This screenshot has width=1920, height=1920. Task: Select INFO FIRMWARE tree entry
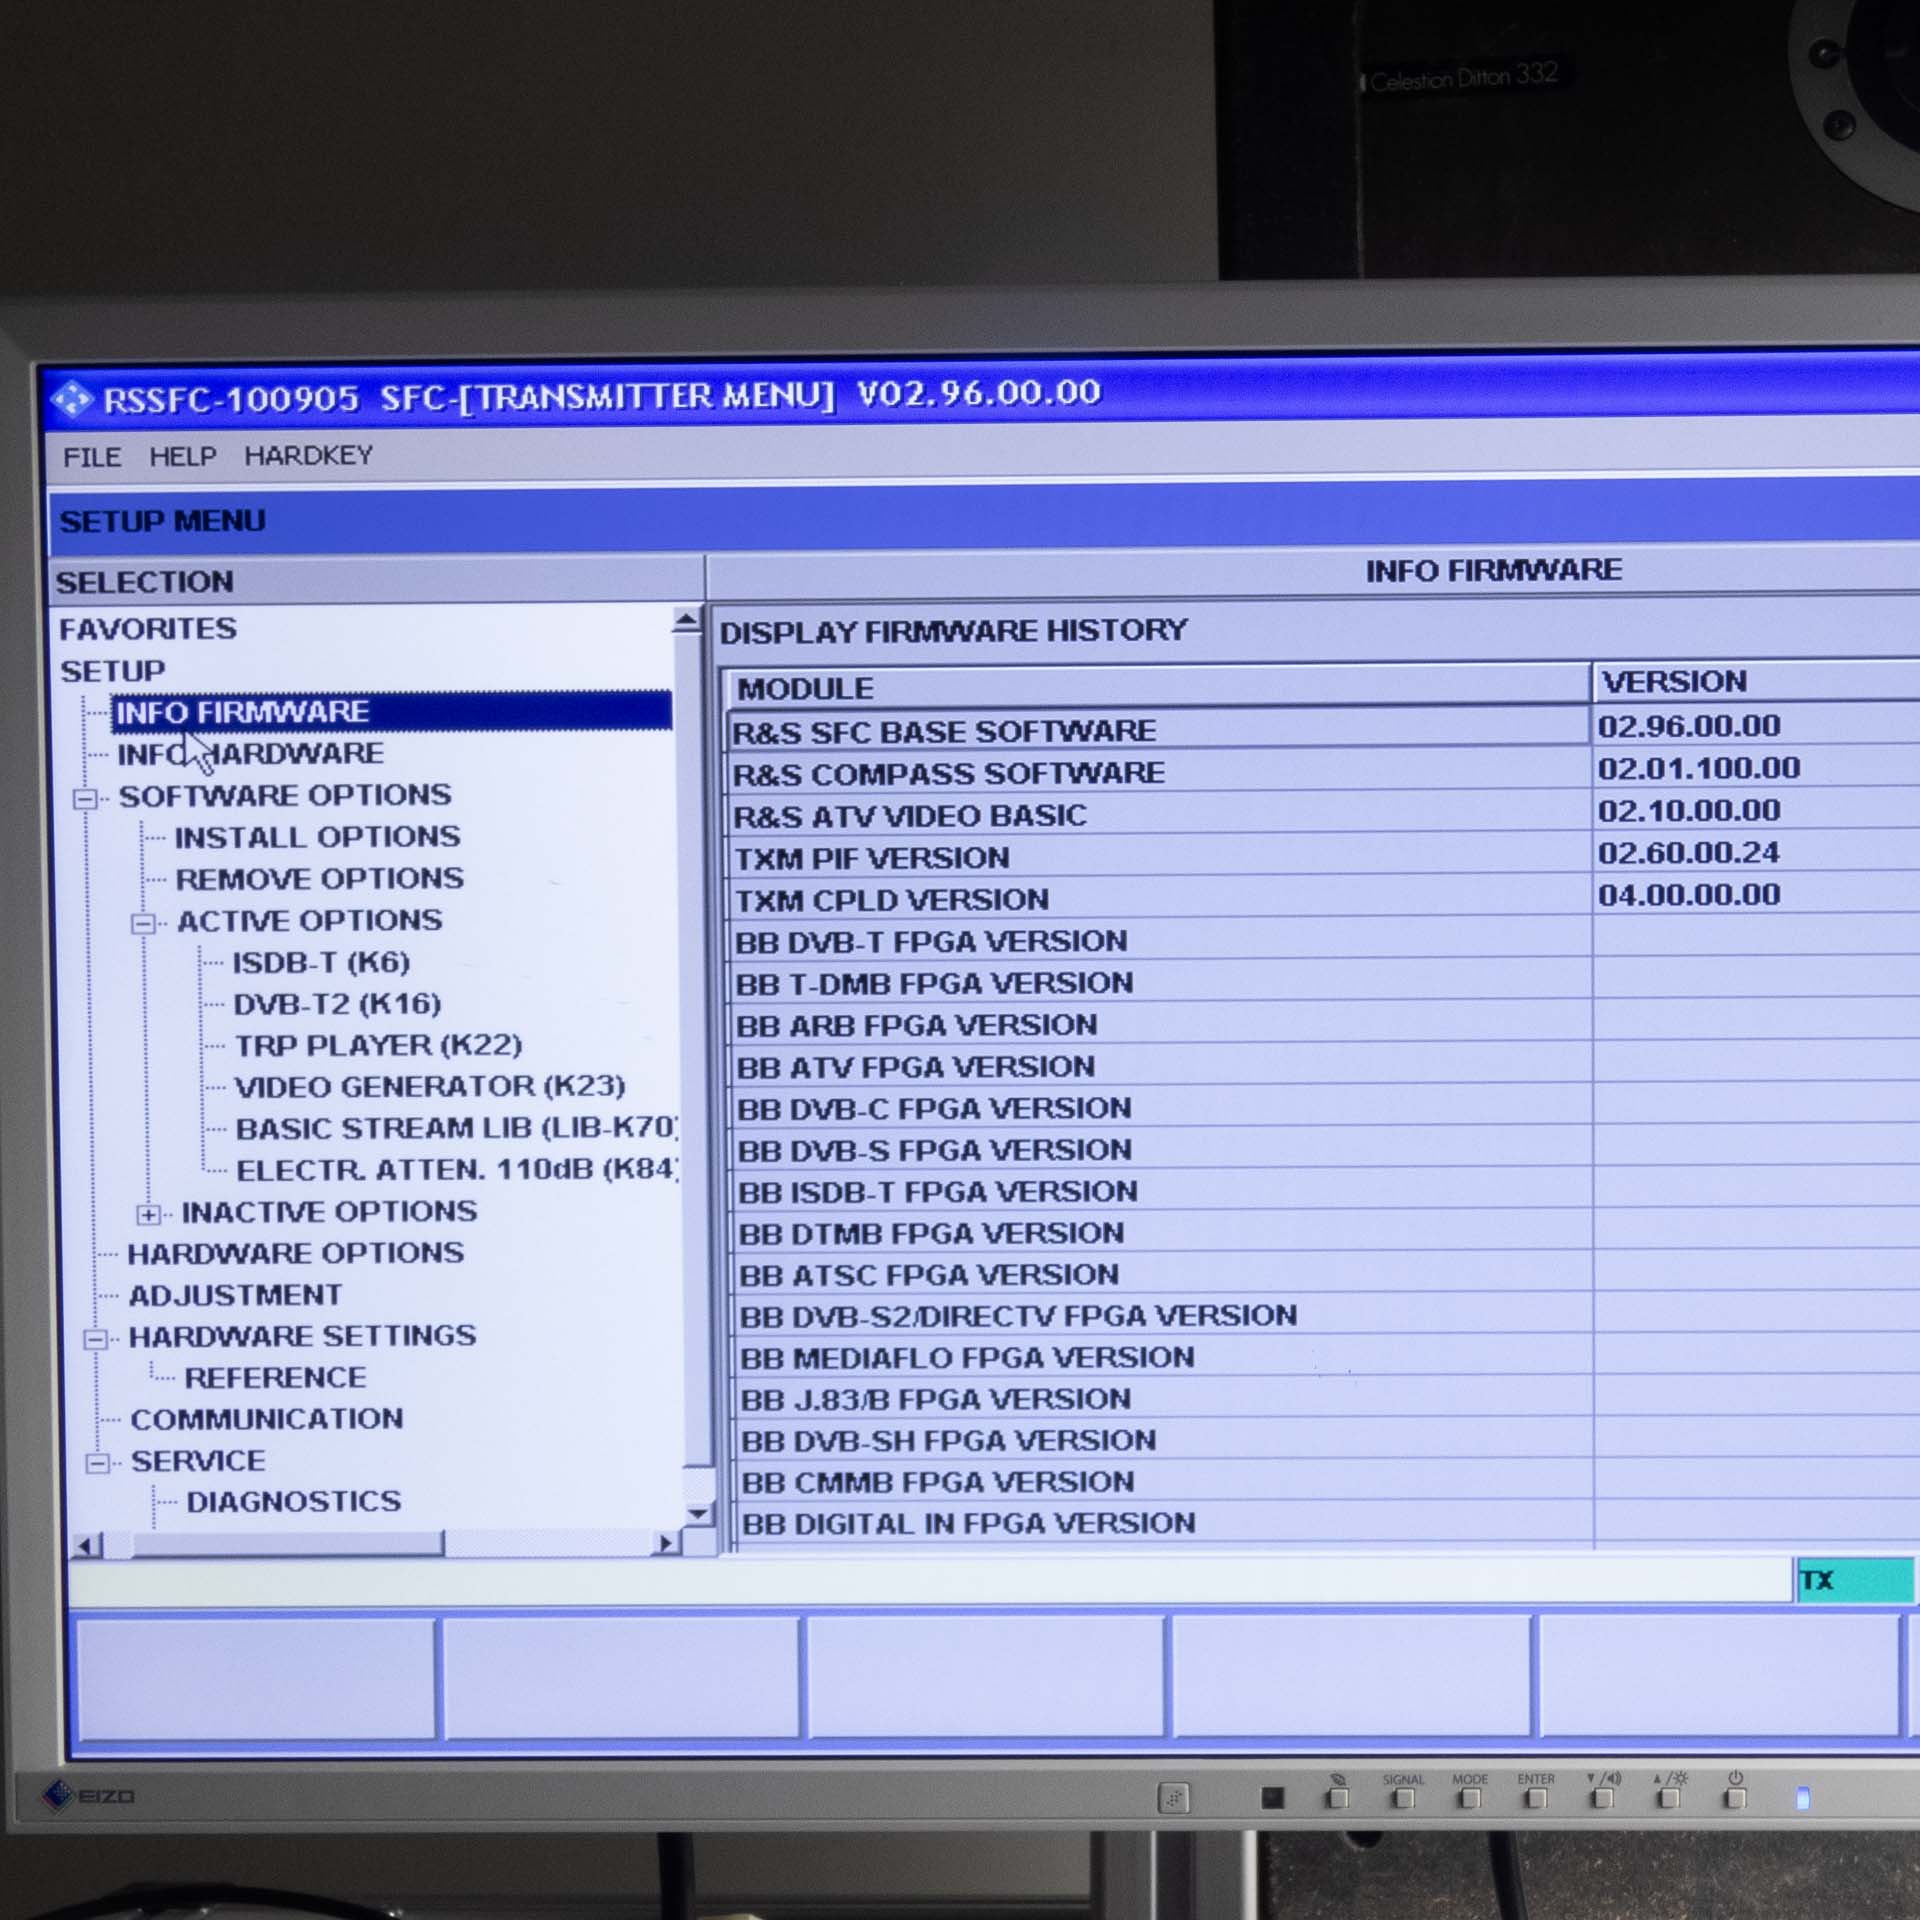390,711
